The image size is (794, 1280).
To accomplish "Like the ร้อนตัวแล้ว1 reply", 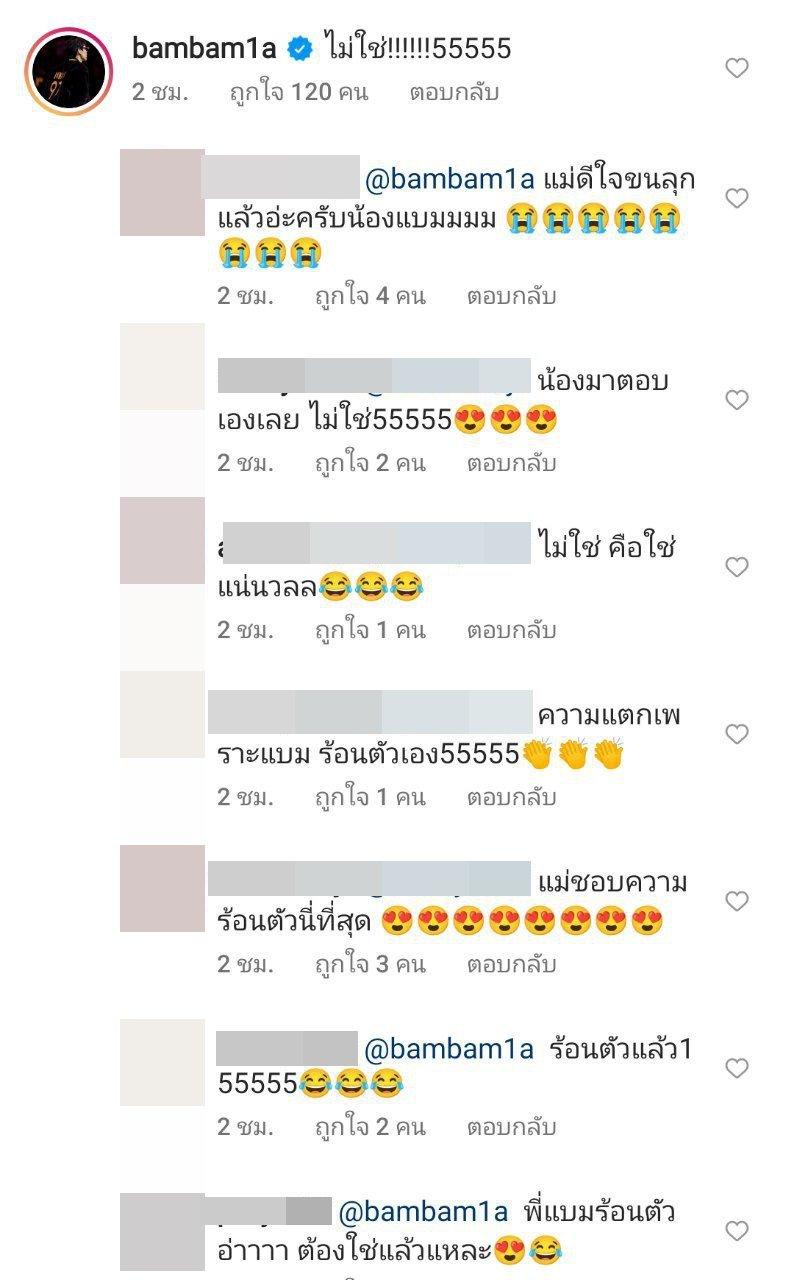I will (736, 1069).
